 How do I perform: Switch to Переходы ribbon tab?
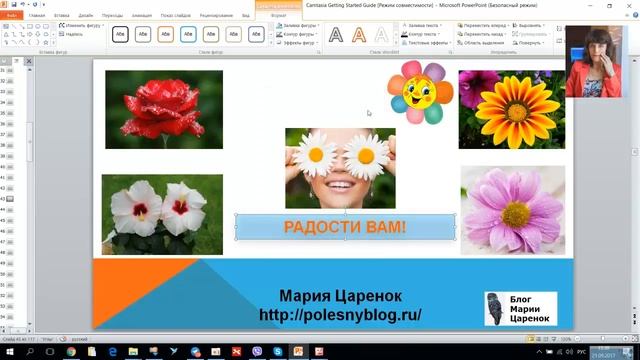tap(112, 16)
